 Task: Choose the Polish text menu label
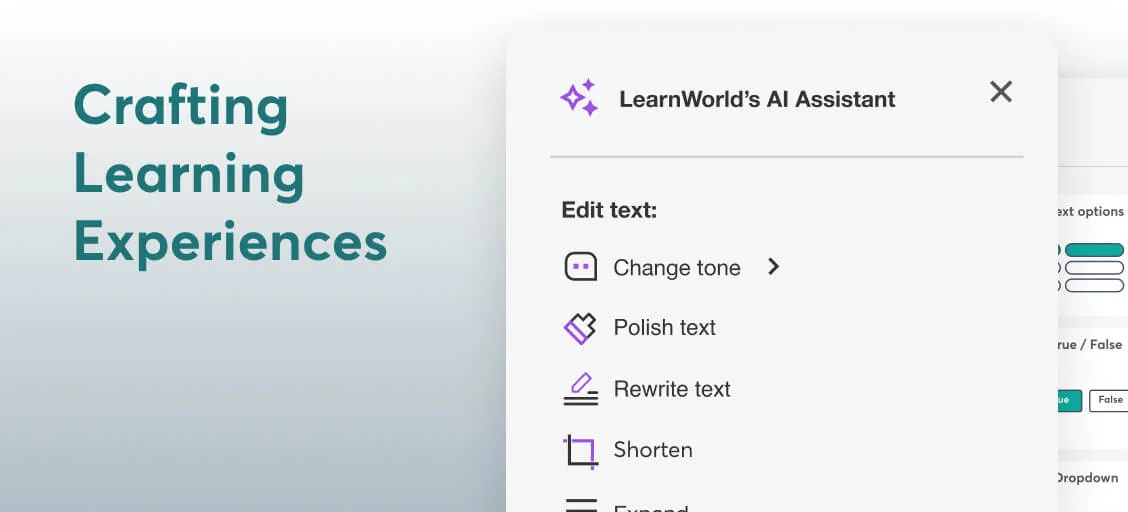(x=664, y=328)
